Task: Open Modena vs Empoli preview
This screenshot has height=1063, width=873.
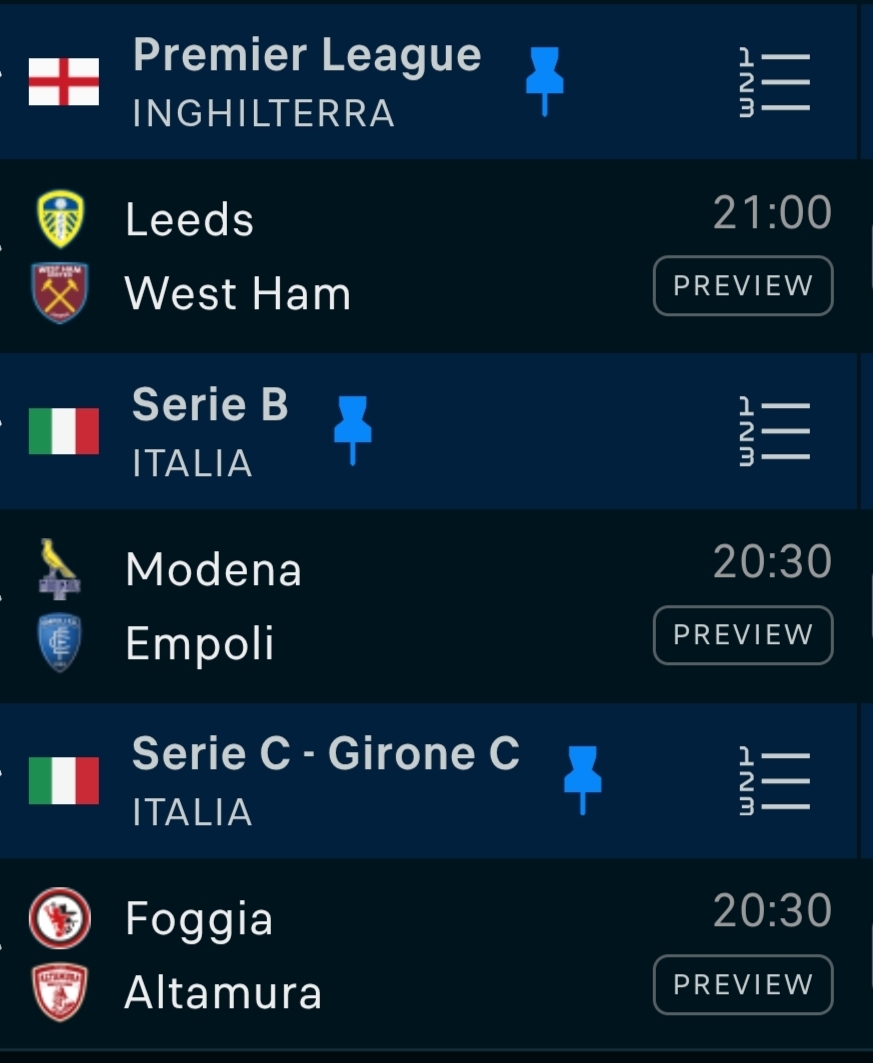Action: coord(743,635)
